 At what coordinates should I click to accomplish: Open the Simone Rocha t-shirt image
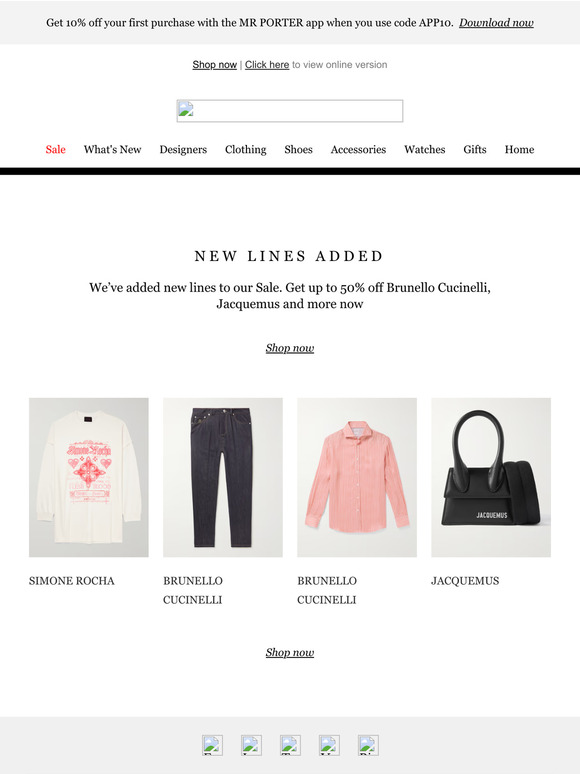89,477
